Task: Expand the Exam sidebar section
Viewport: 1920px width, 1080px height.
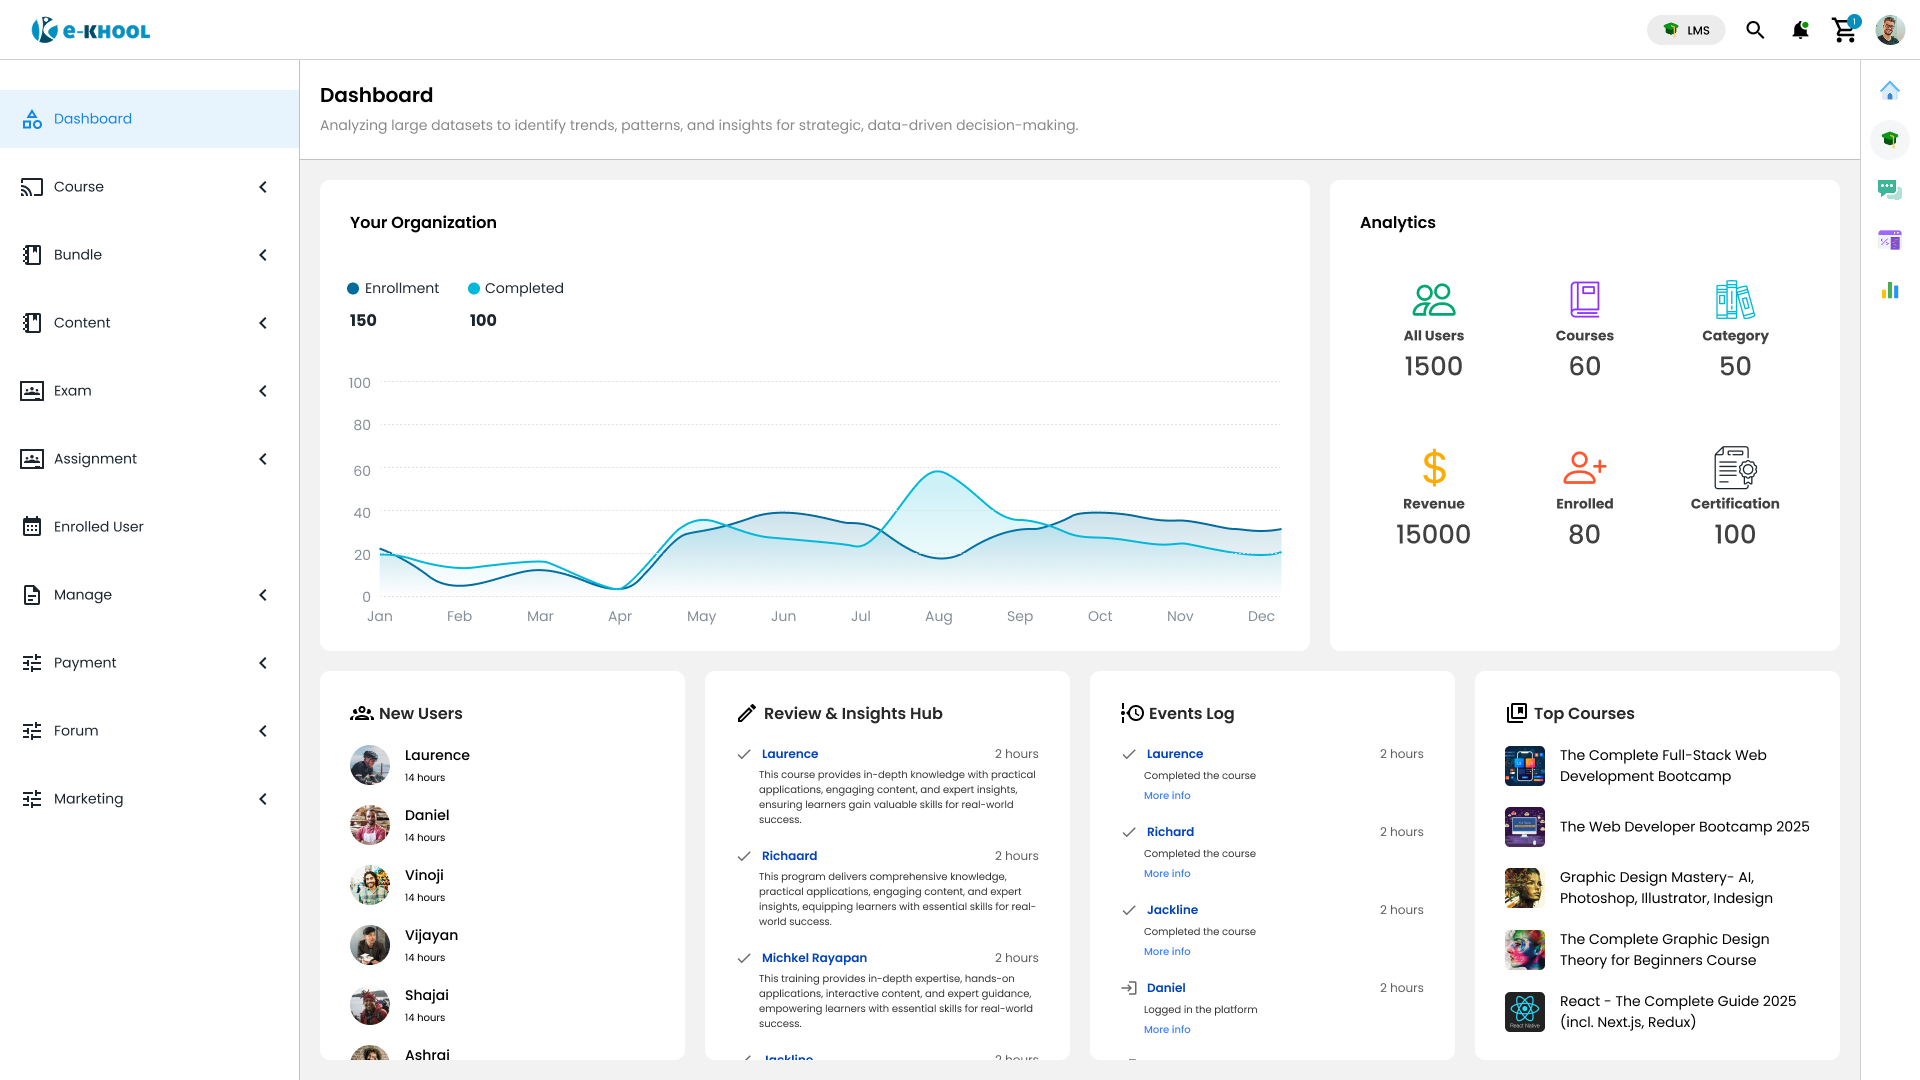Action: [x=263, y=391]
